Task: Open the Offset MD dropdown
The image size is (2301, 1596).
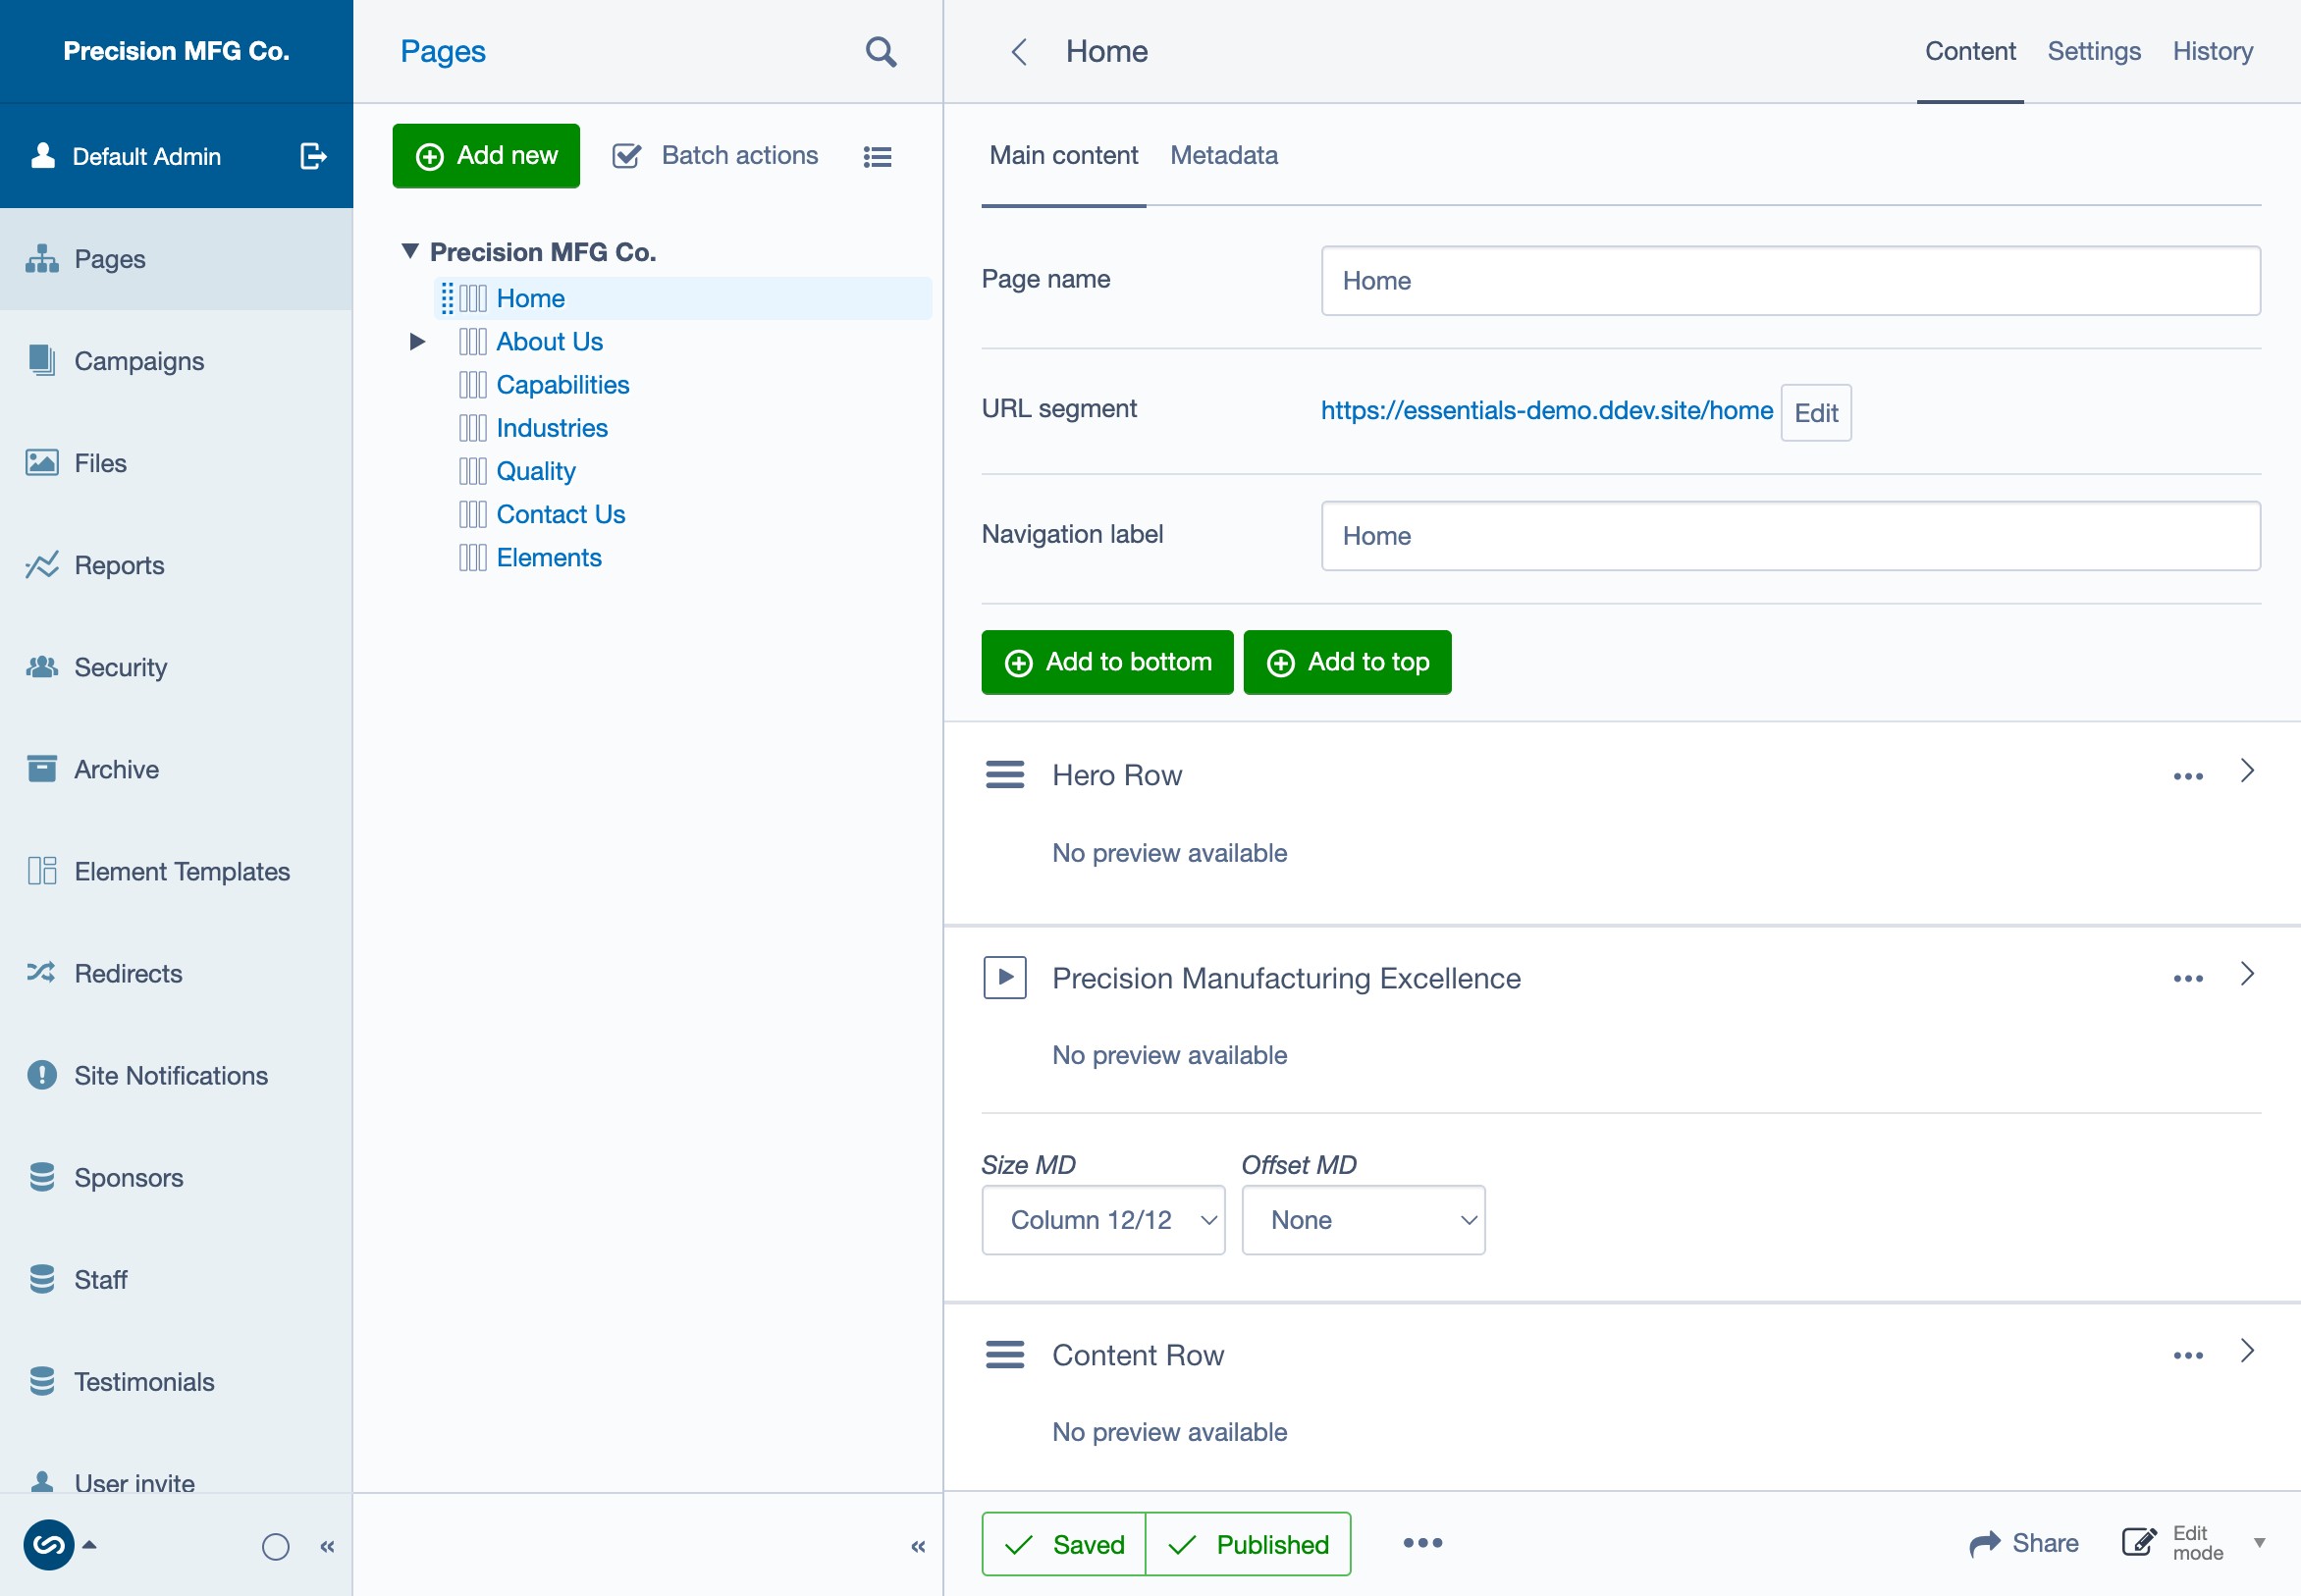Action: (1363, 1220)
